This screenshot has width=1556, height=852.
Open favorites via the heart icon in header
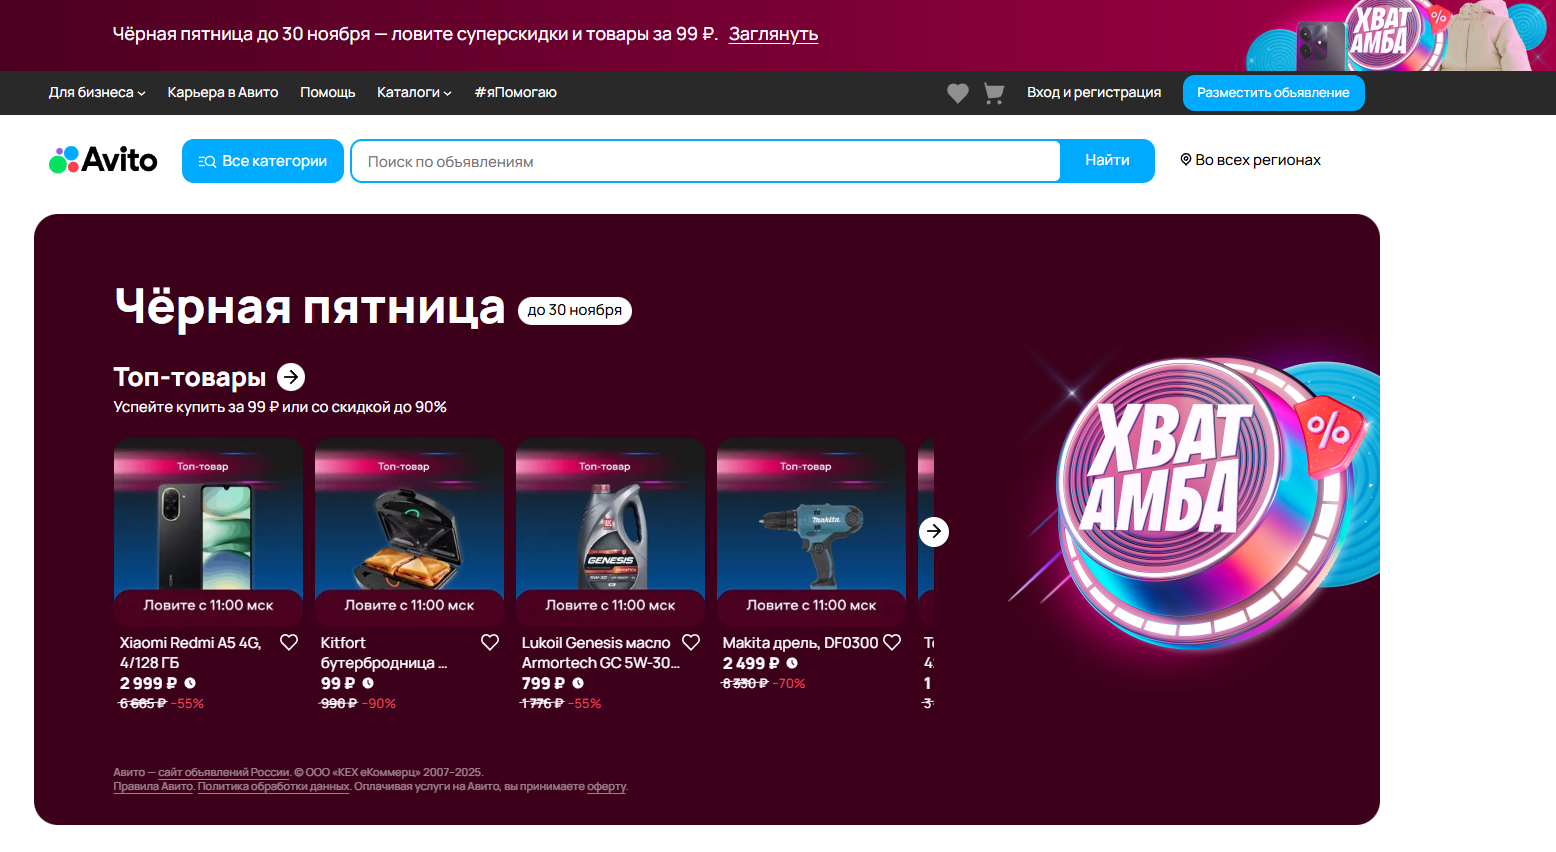click(958, 93)
